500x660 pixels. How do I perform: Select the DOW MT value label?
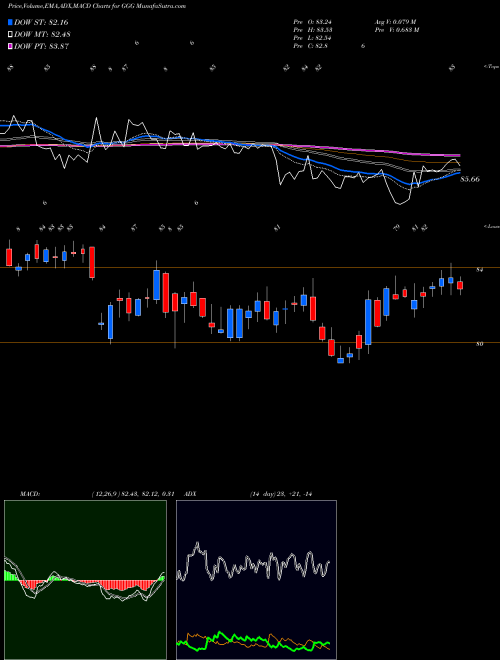click(42, 34)
